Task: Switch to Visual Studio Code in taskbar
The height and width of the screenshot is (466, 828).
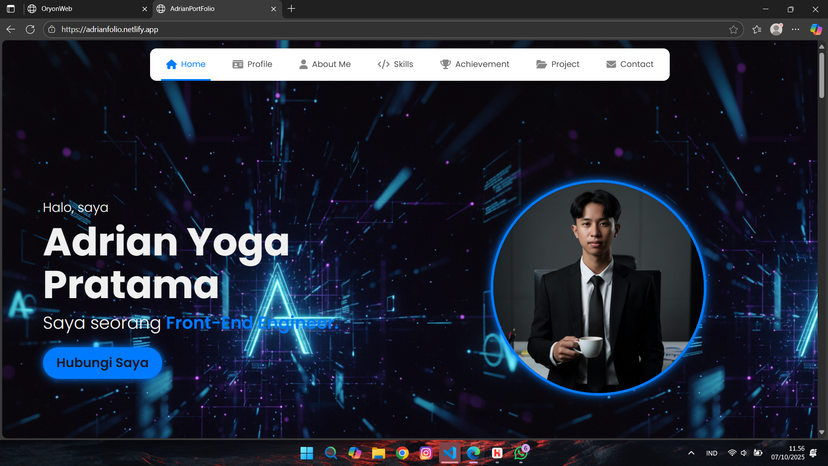Action: 449,453
